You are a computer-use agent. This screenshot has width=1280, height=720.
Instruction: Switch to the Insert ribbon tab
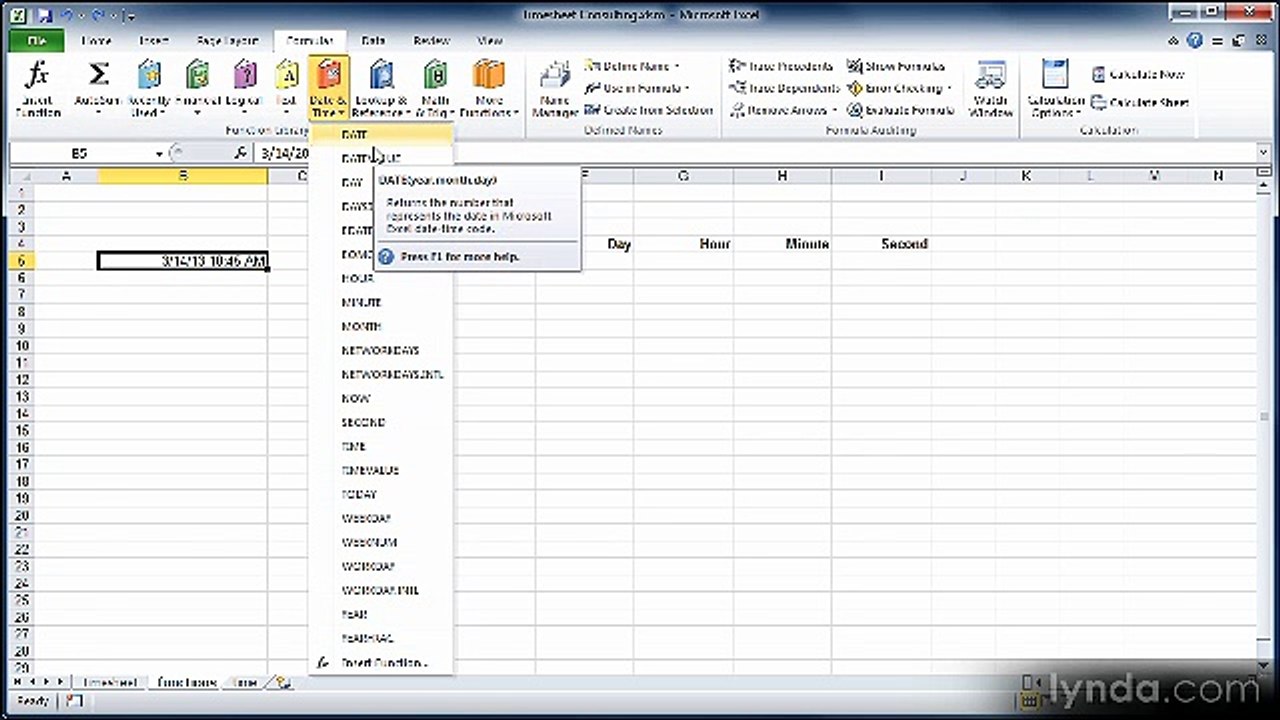(154, 41)
